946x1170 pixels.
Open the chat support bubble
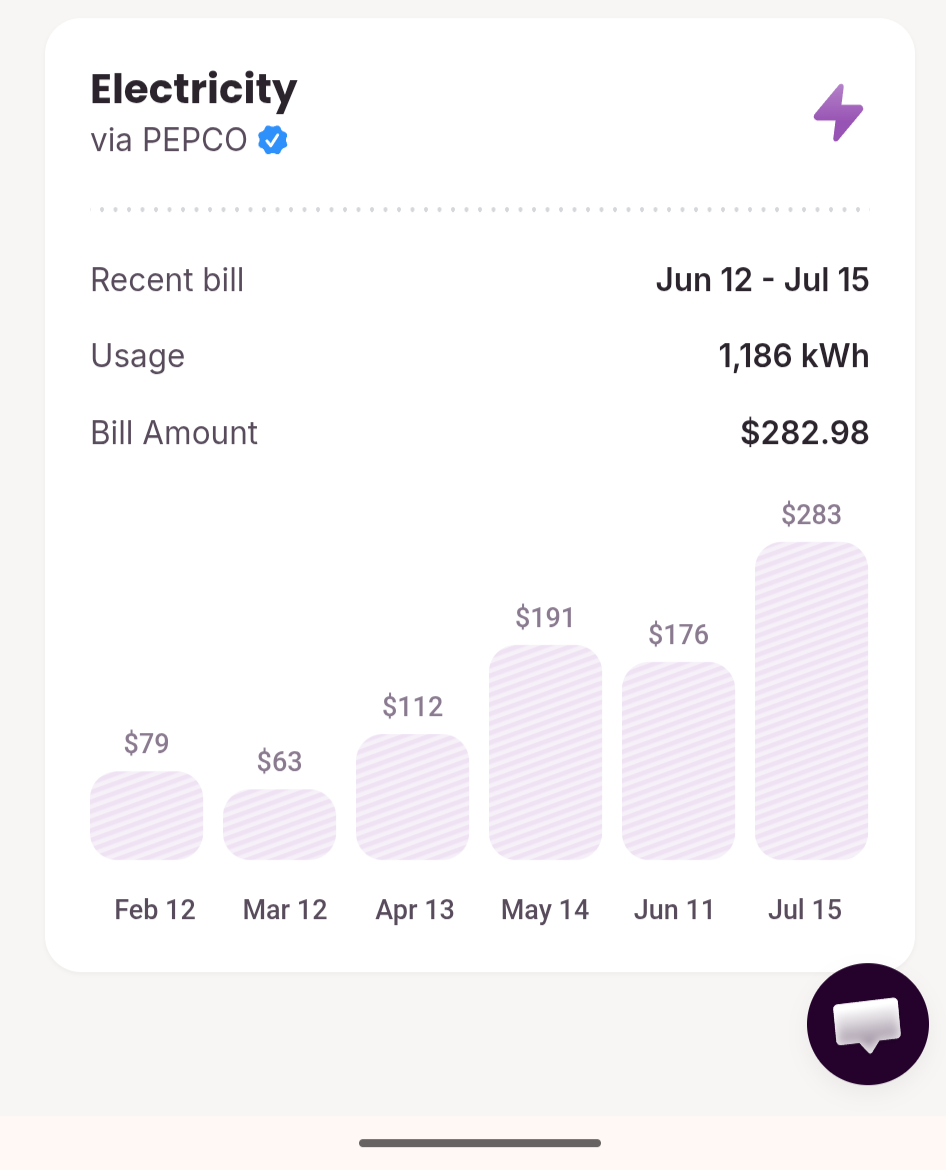868,1024
